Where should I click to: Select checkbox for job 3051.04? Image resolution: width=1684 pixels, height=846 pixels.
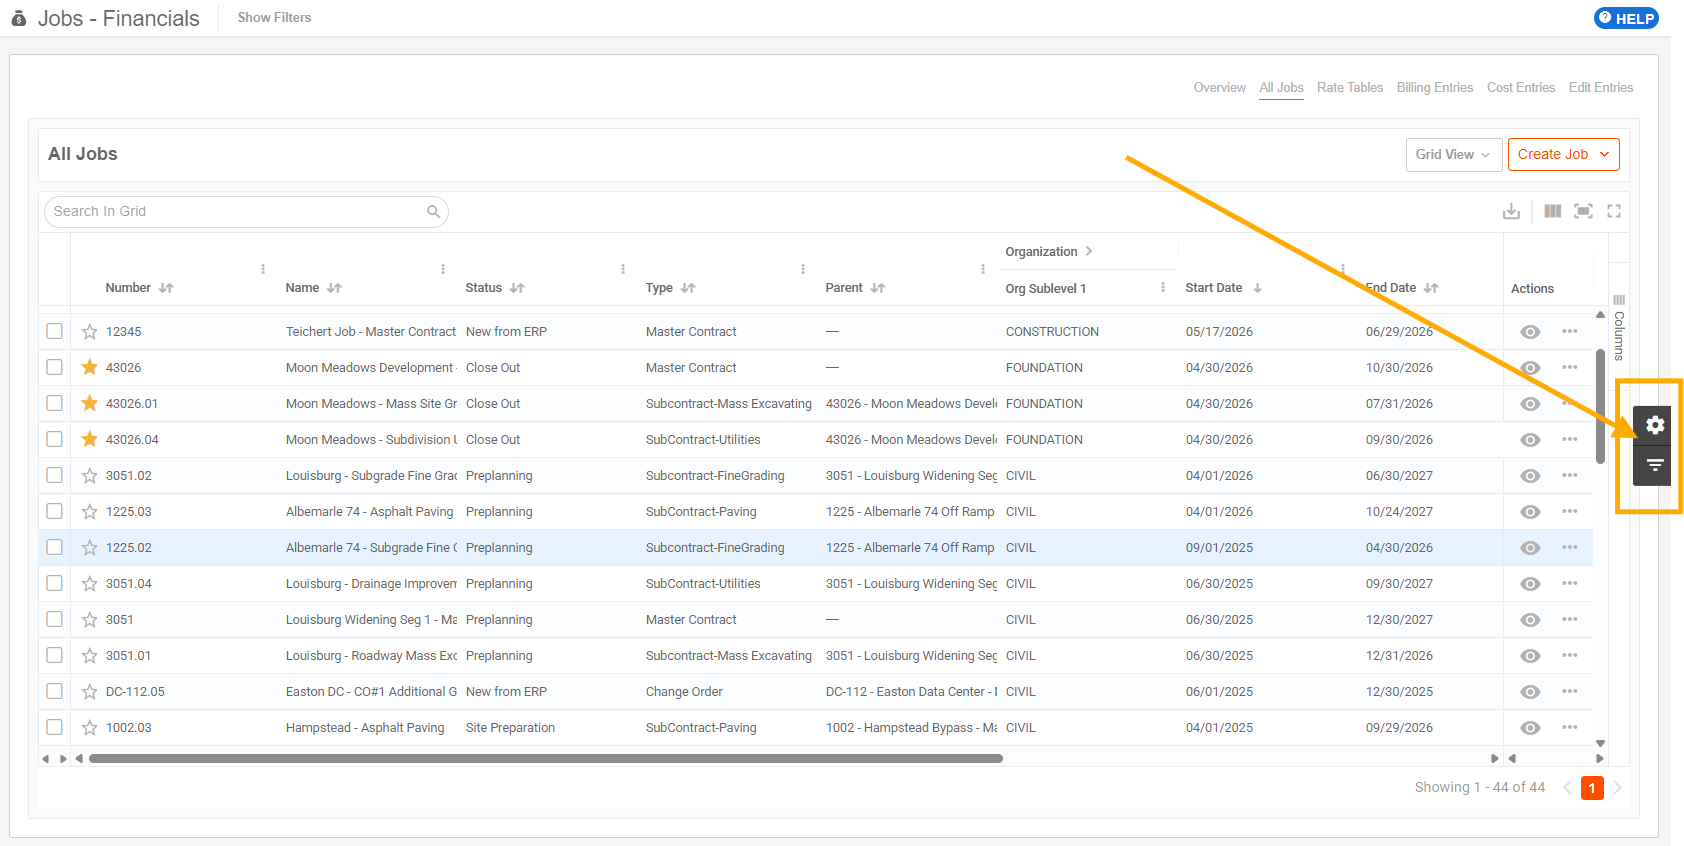[x=54, y=583]
